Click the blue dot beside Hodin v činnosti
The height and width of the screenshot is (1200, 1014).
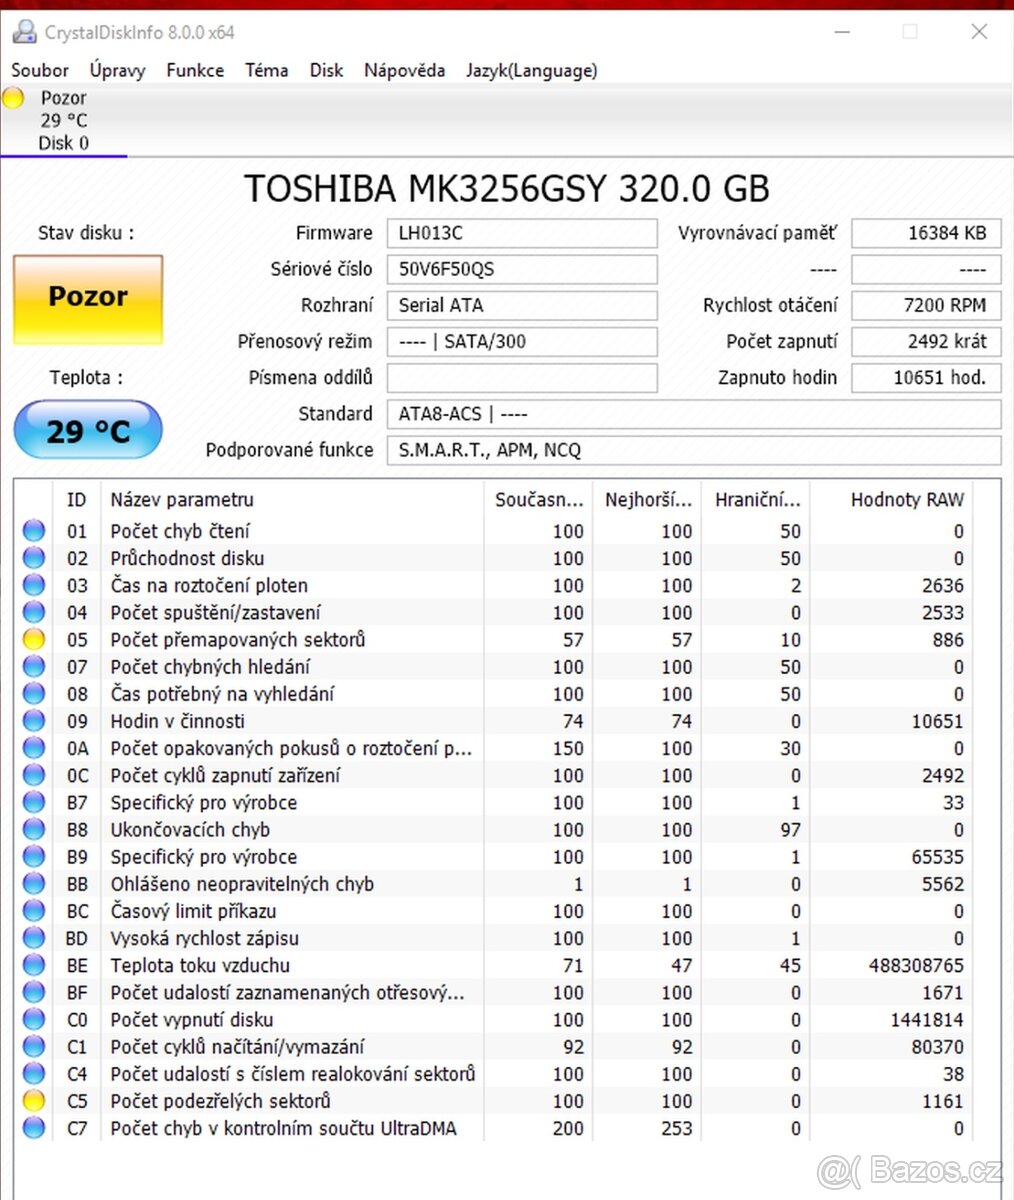[x=33, y=720]
